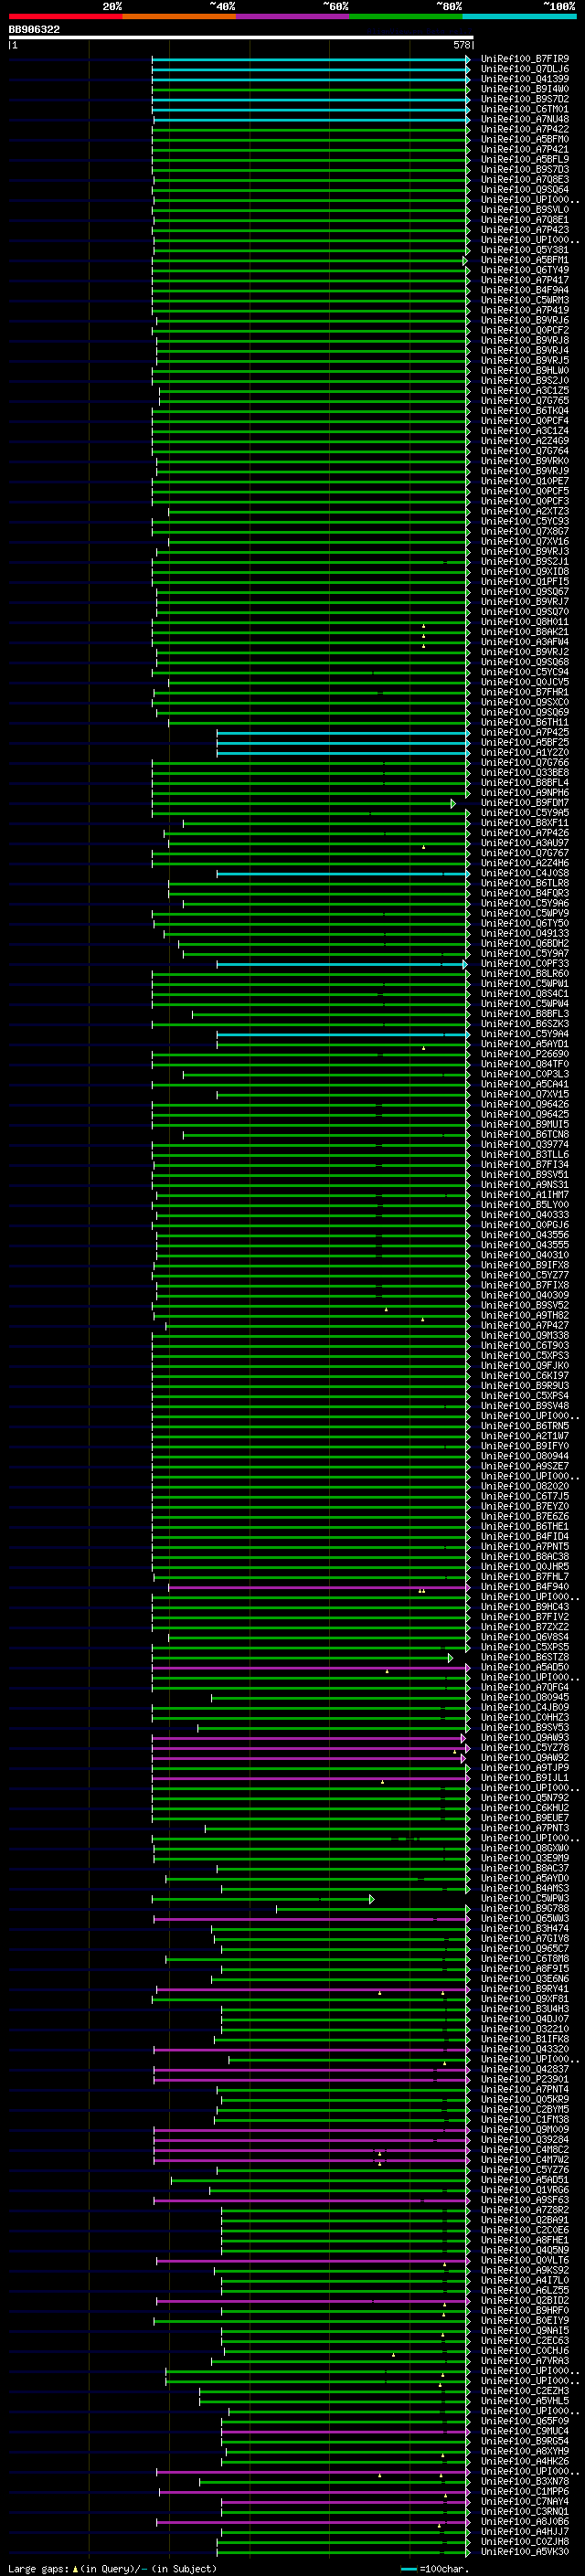Image resolution: width=585 pixels, height=2576 pixels.
Task: Open hit UniRef100_Q41399
Action: 524,79
